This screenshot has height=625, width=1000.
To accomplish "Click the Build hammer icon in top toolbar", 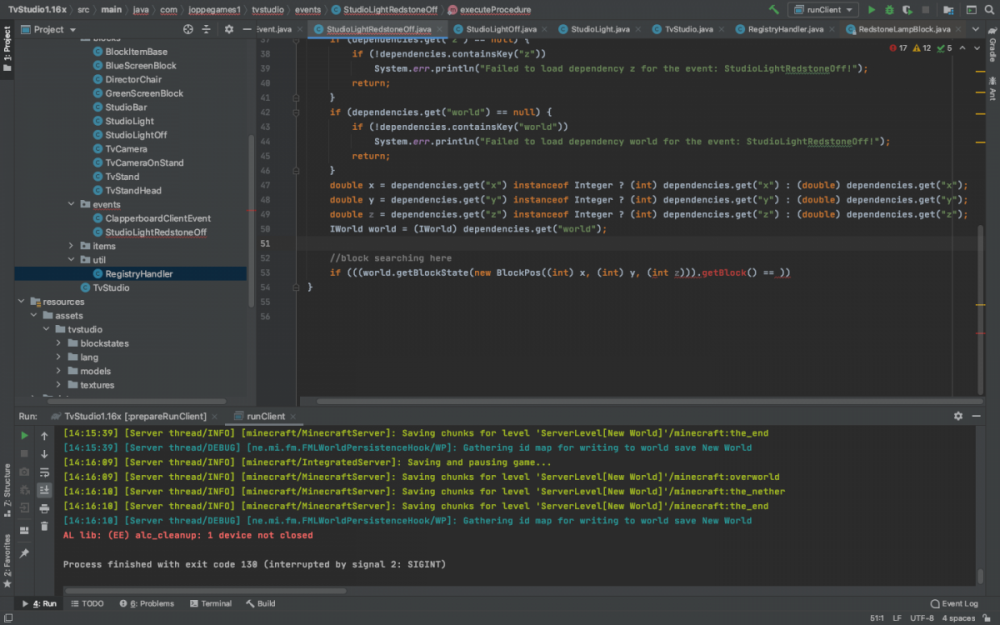I will tap(773, 10).
